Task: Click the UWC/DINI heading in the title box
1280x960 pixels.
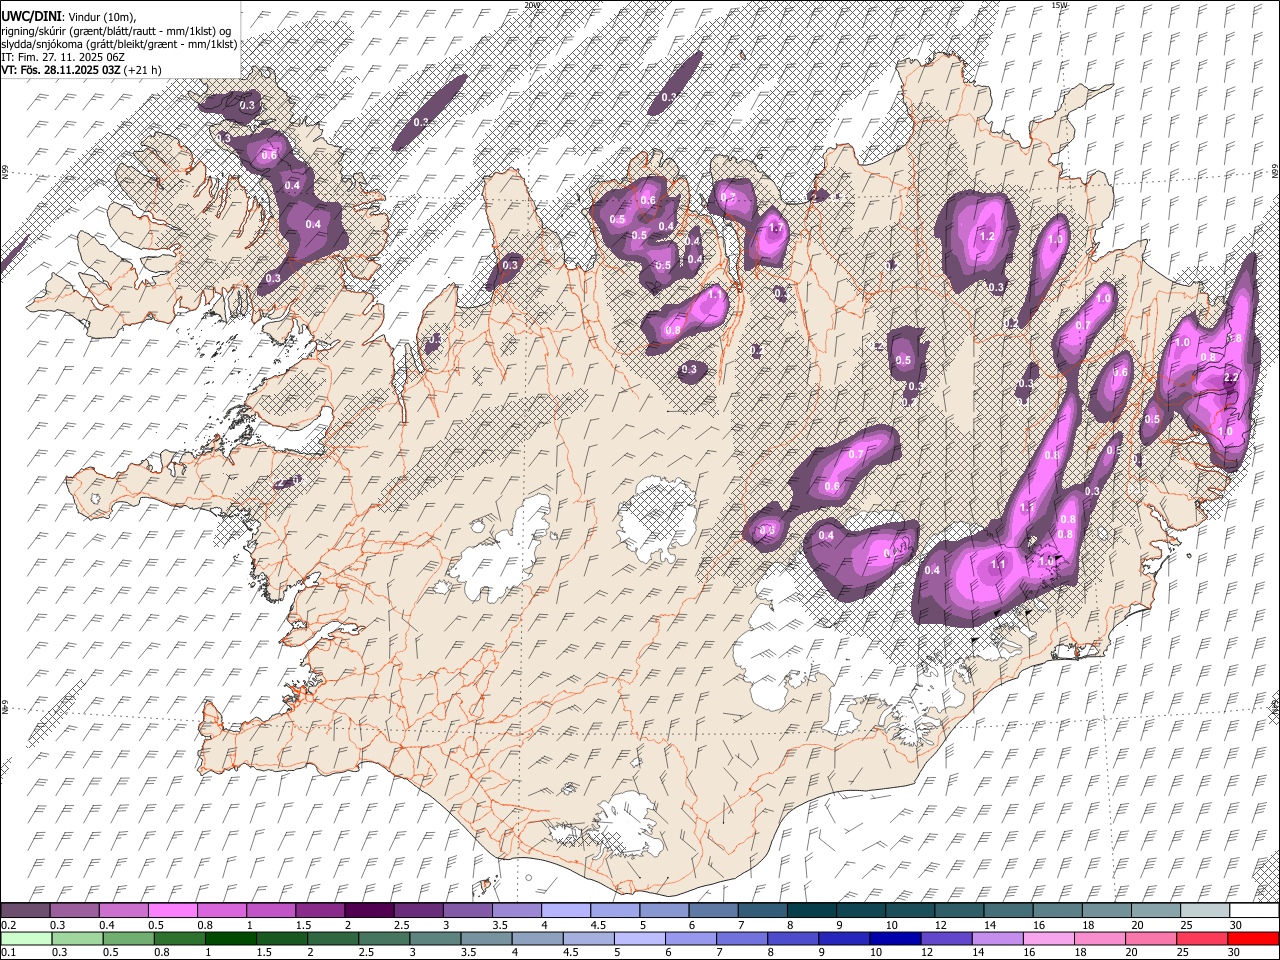Action: 31,17
